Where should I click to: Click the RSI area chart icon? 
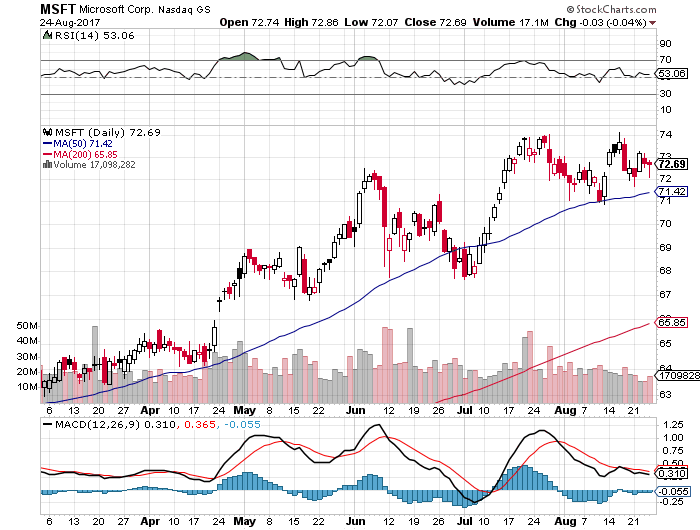[47, 35]
